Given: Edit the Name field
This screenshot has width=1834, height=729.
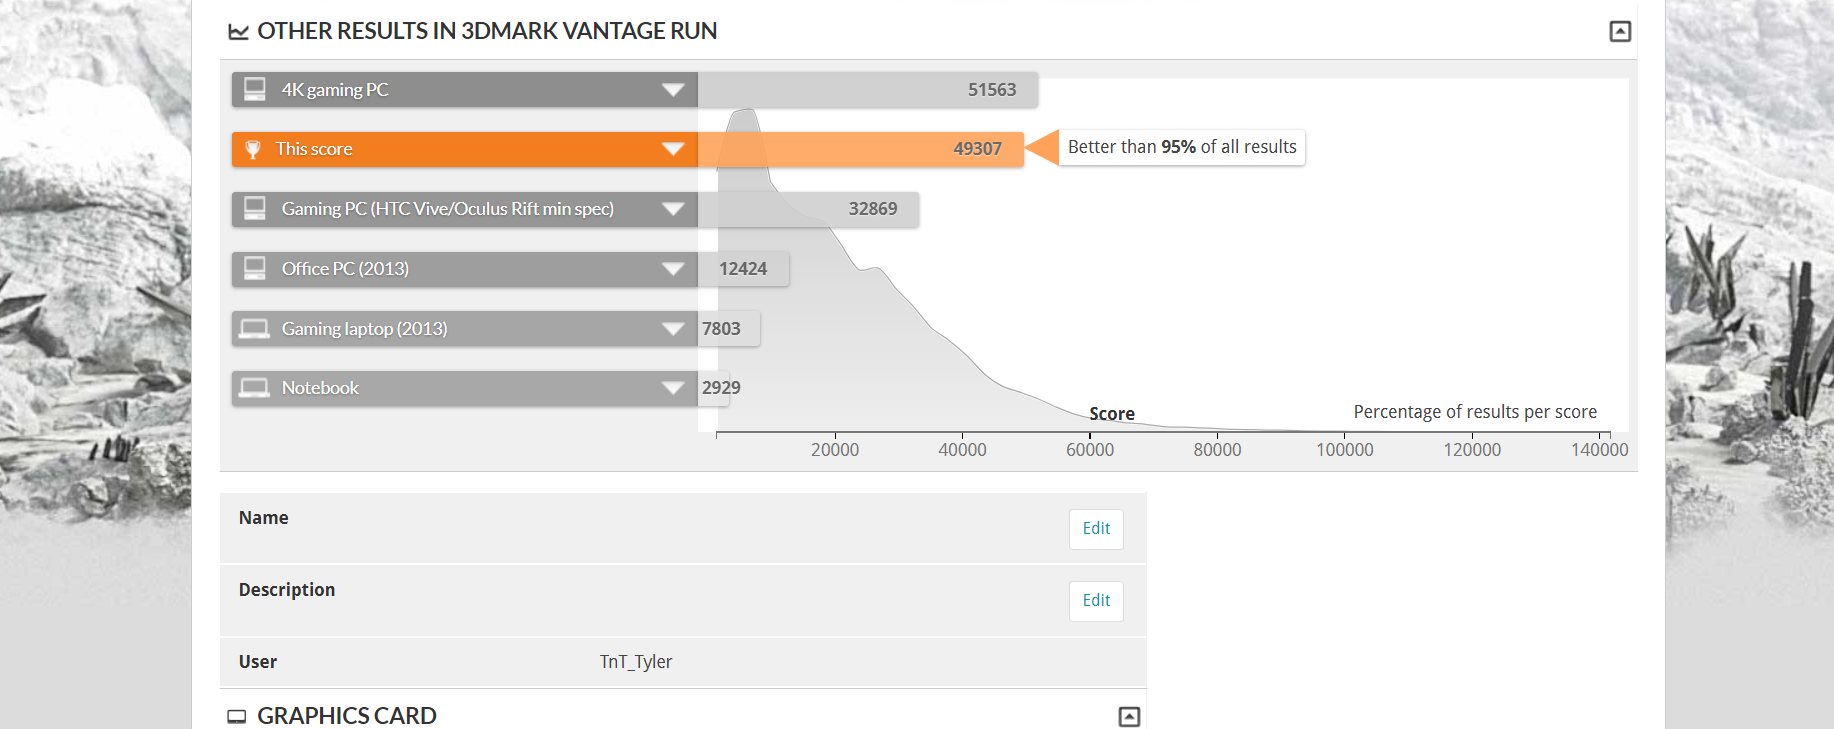Looking at the screenshot, I should (1096, 529).
